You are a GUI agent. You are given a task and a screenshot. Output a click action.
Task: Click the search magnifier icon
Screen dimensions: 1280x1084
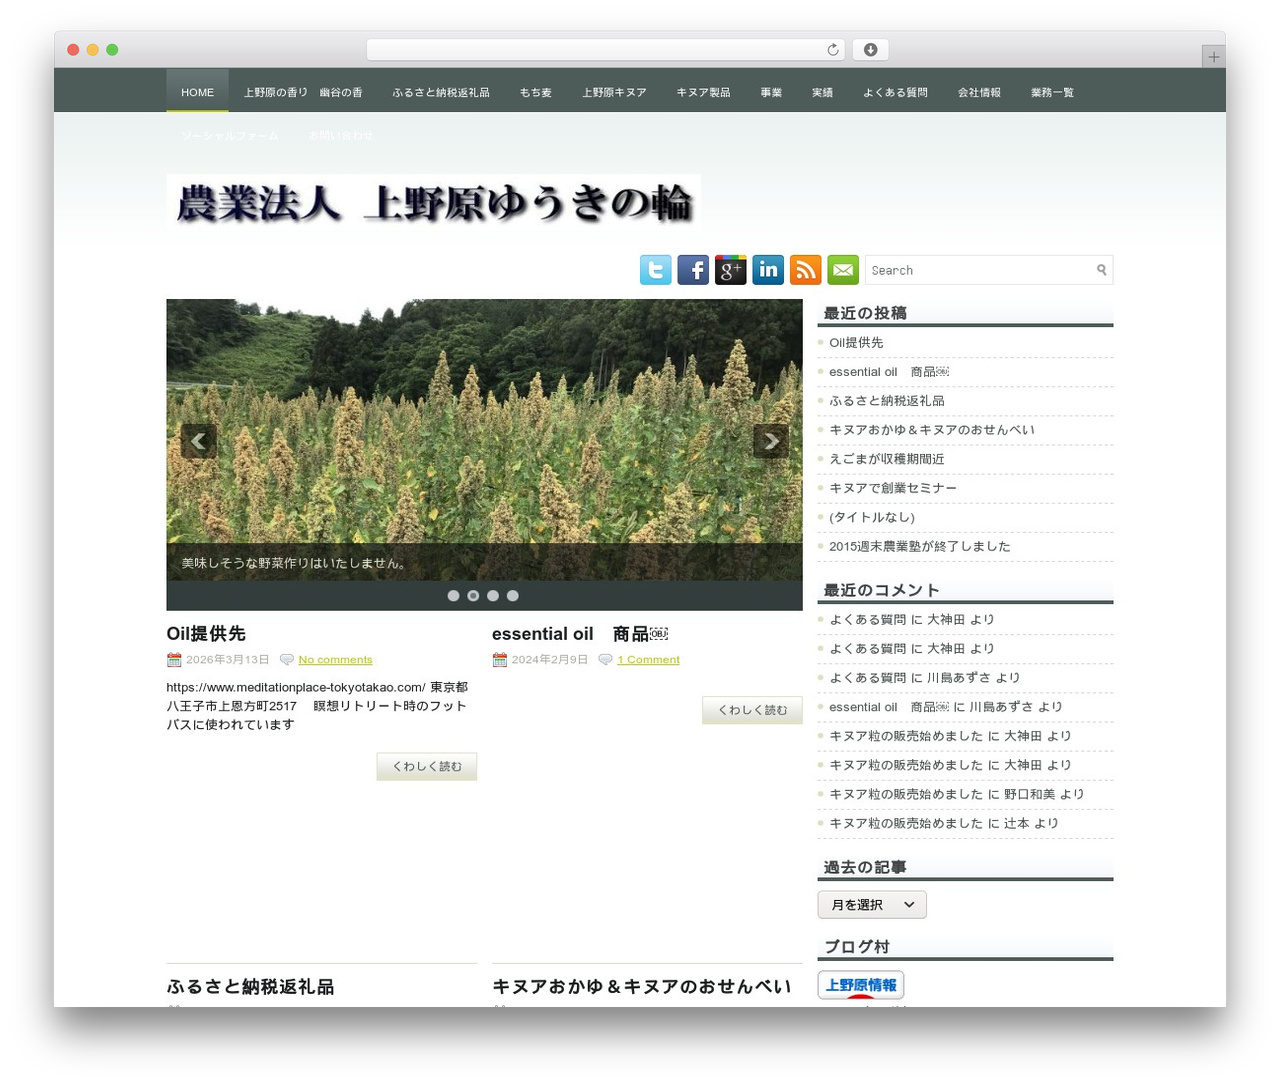point(1101,270)
